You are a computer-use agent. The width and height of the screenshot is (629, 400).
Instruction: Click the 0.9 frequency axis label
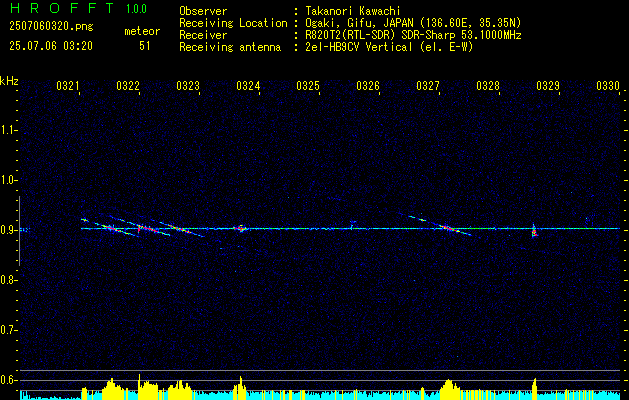[x=8, y=230]
